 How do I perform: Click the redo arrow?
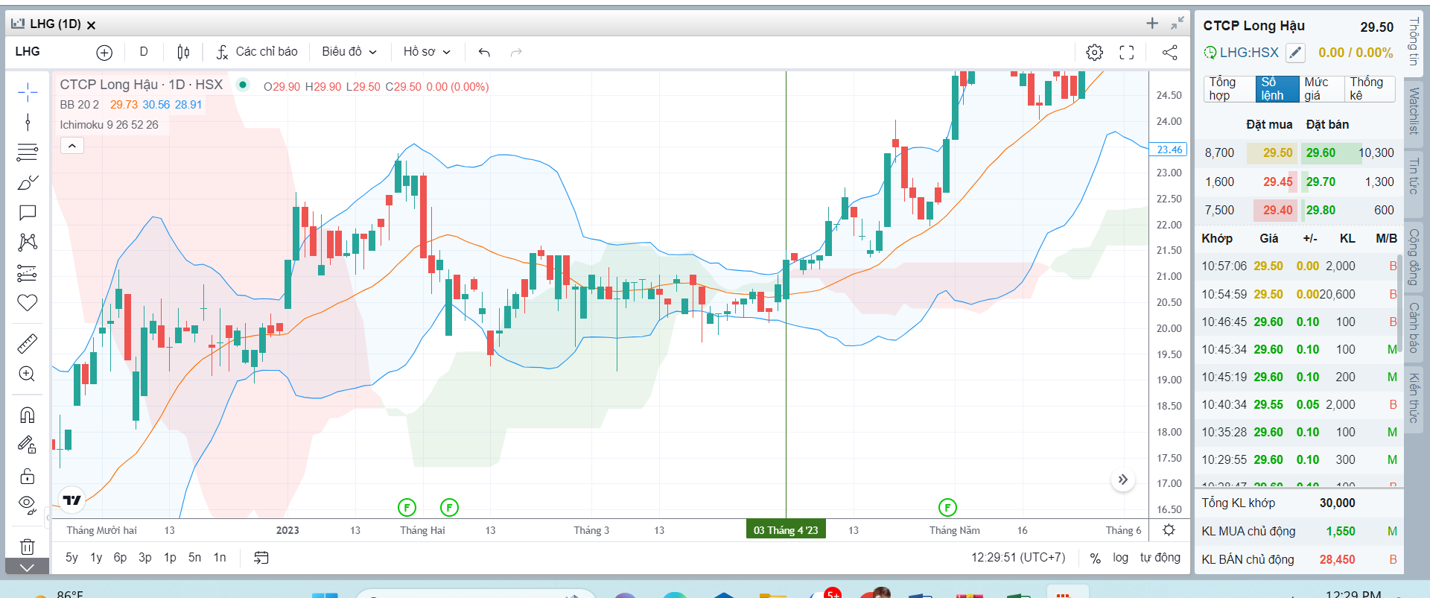coord(516,52)
